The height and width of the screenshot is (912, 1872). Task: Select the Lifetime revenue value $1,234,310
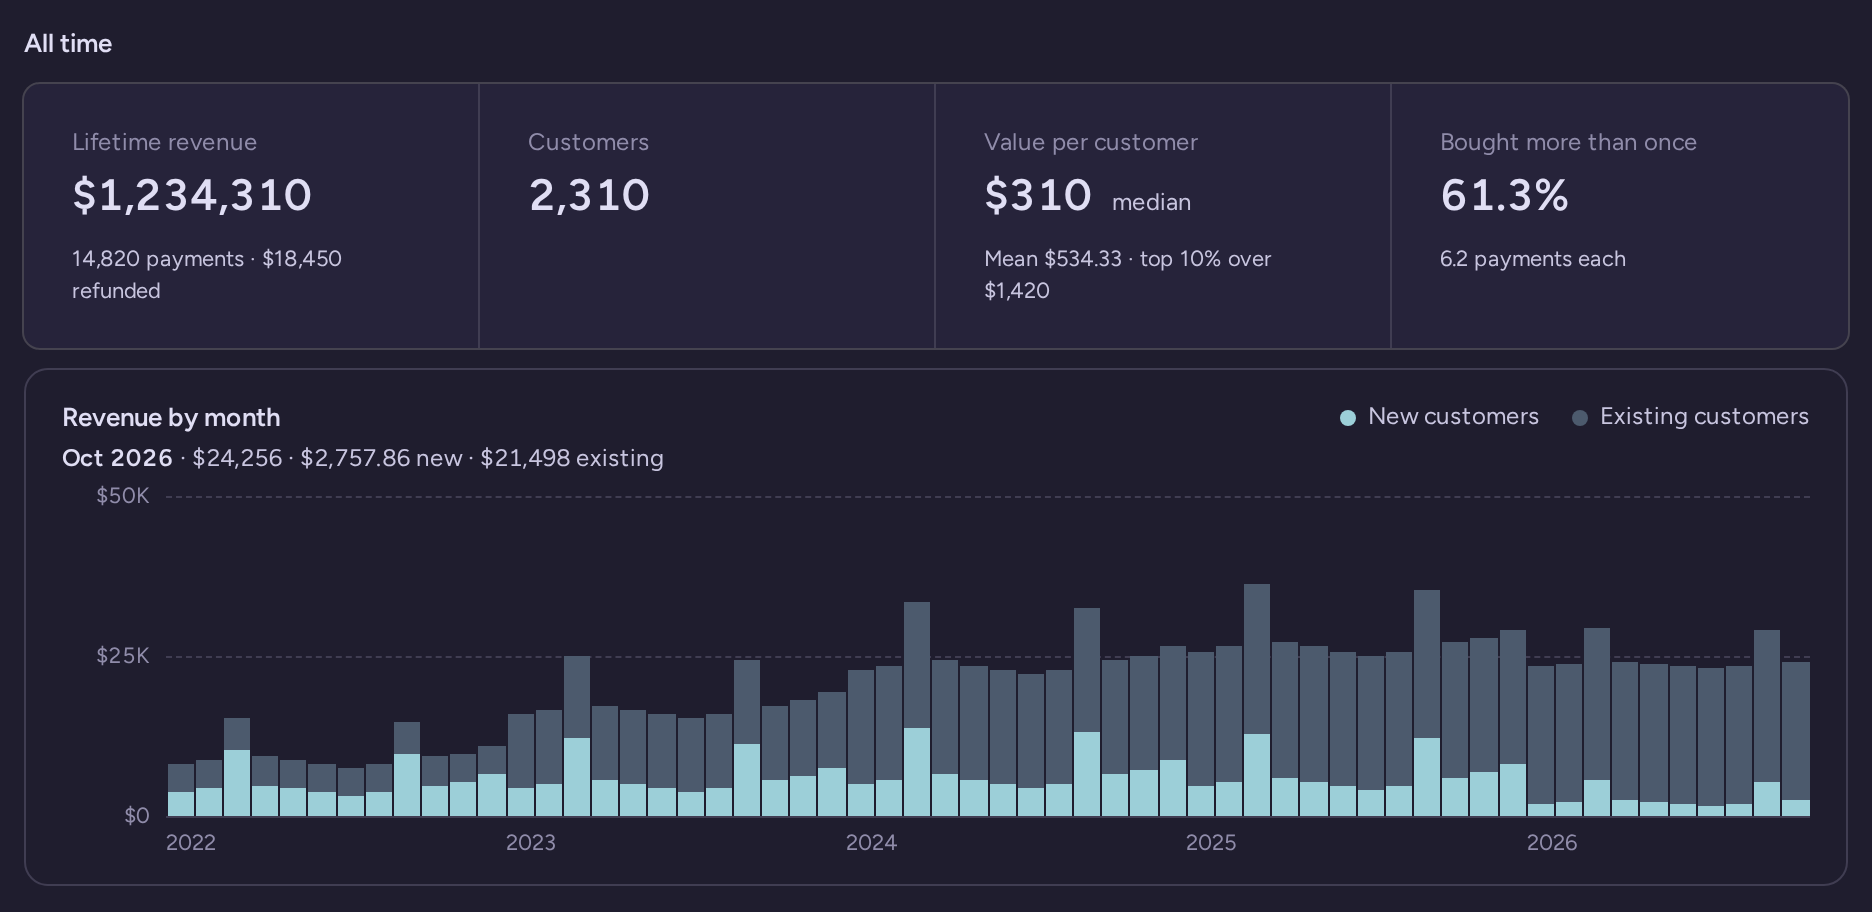(x=192, y=195)
